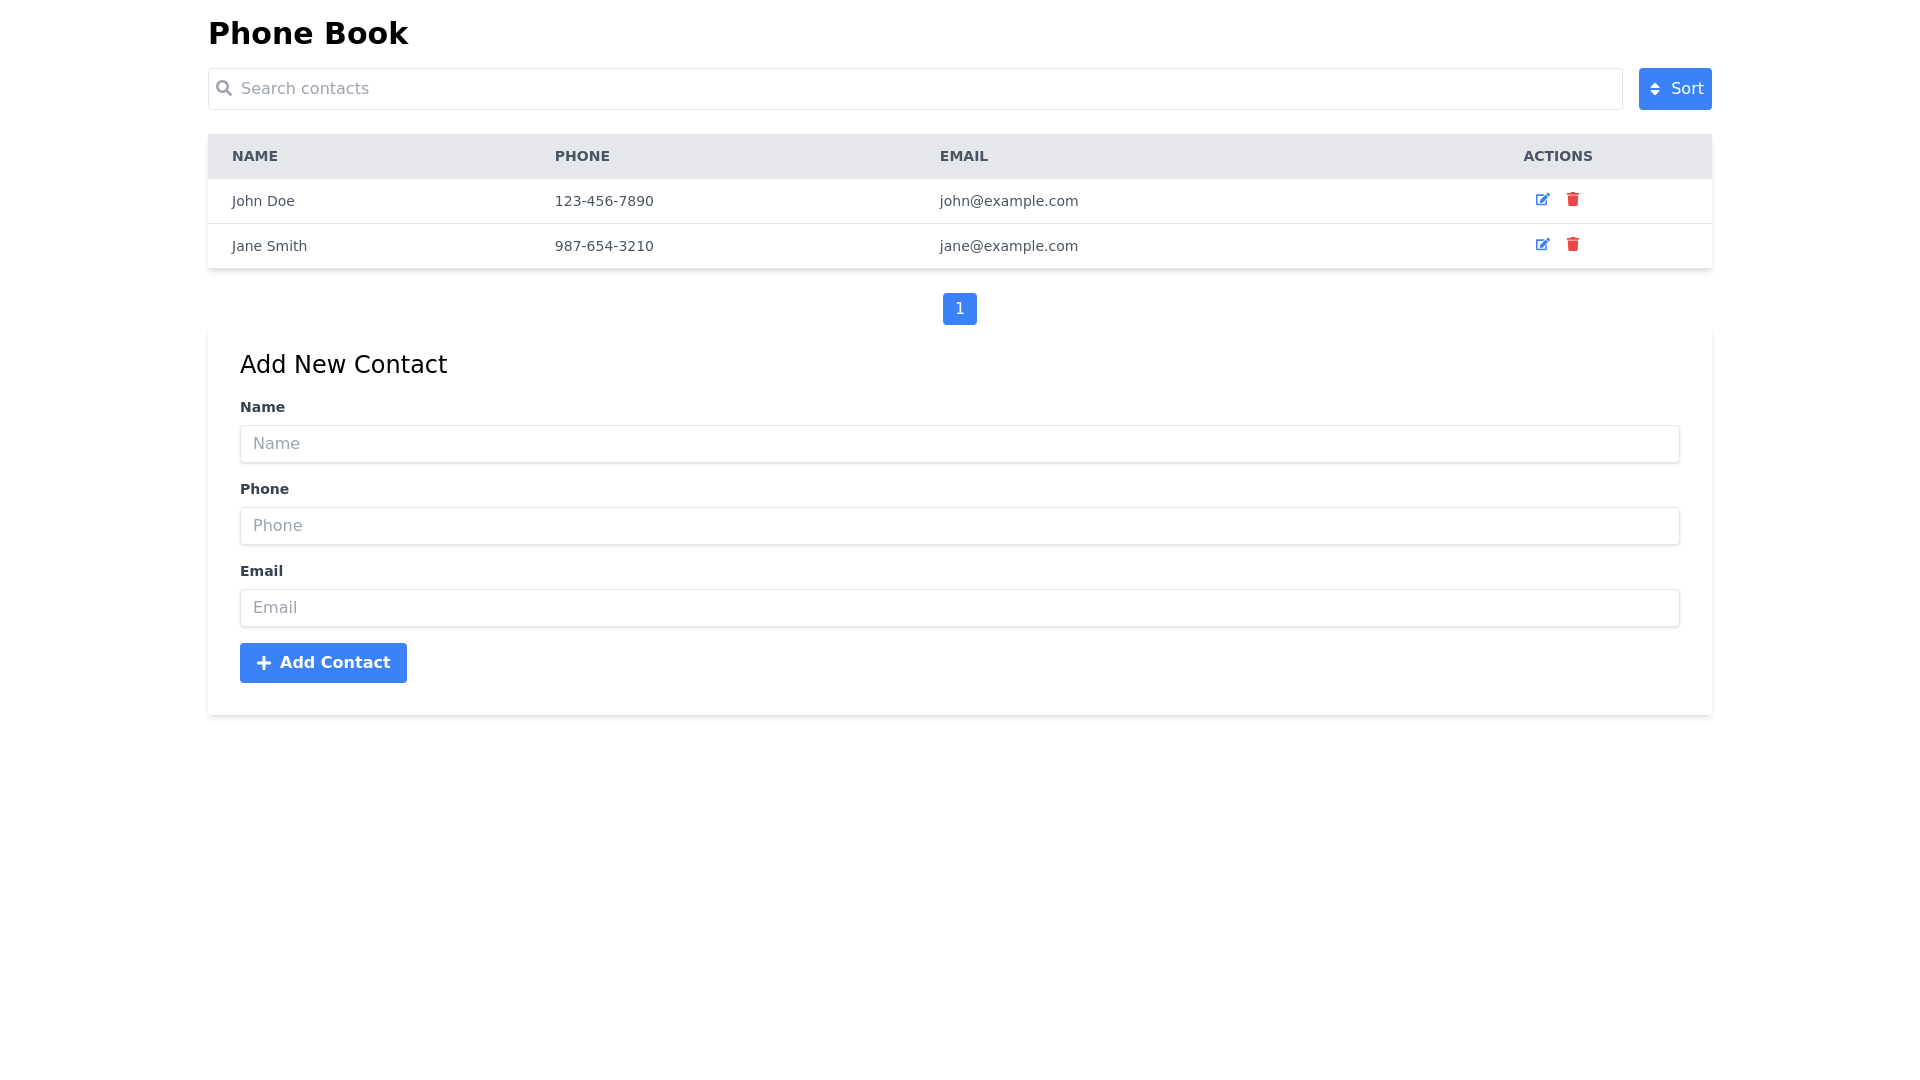Click into the Phone input field
This screenshot has width=1920, height=1080.
point(959,526)
